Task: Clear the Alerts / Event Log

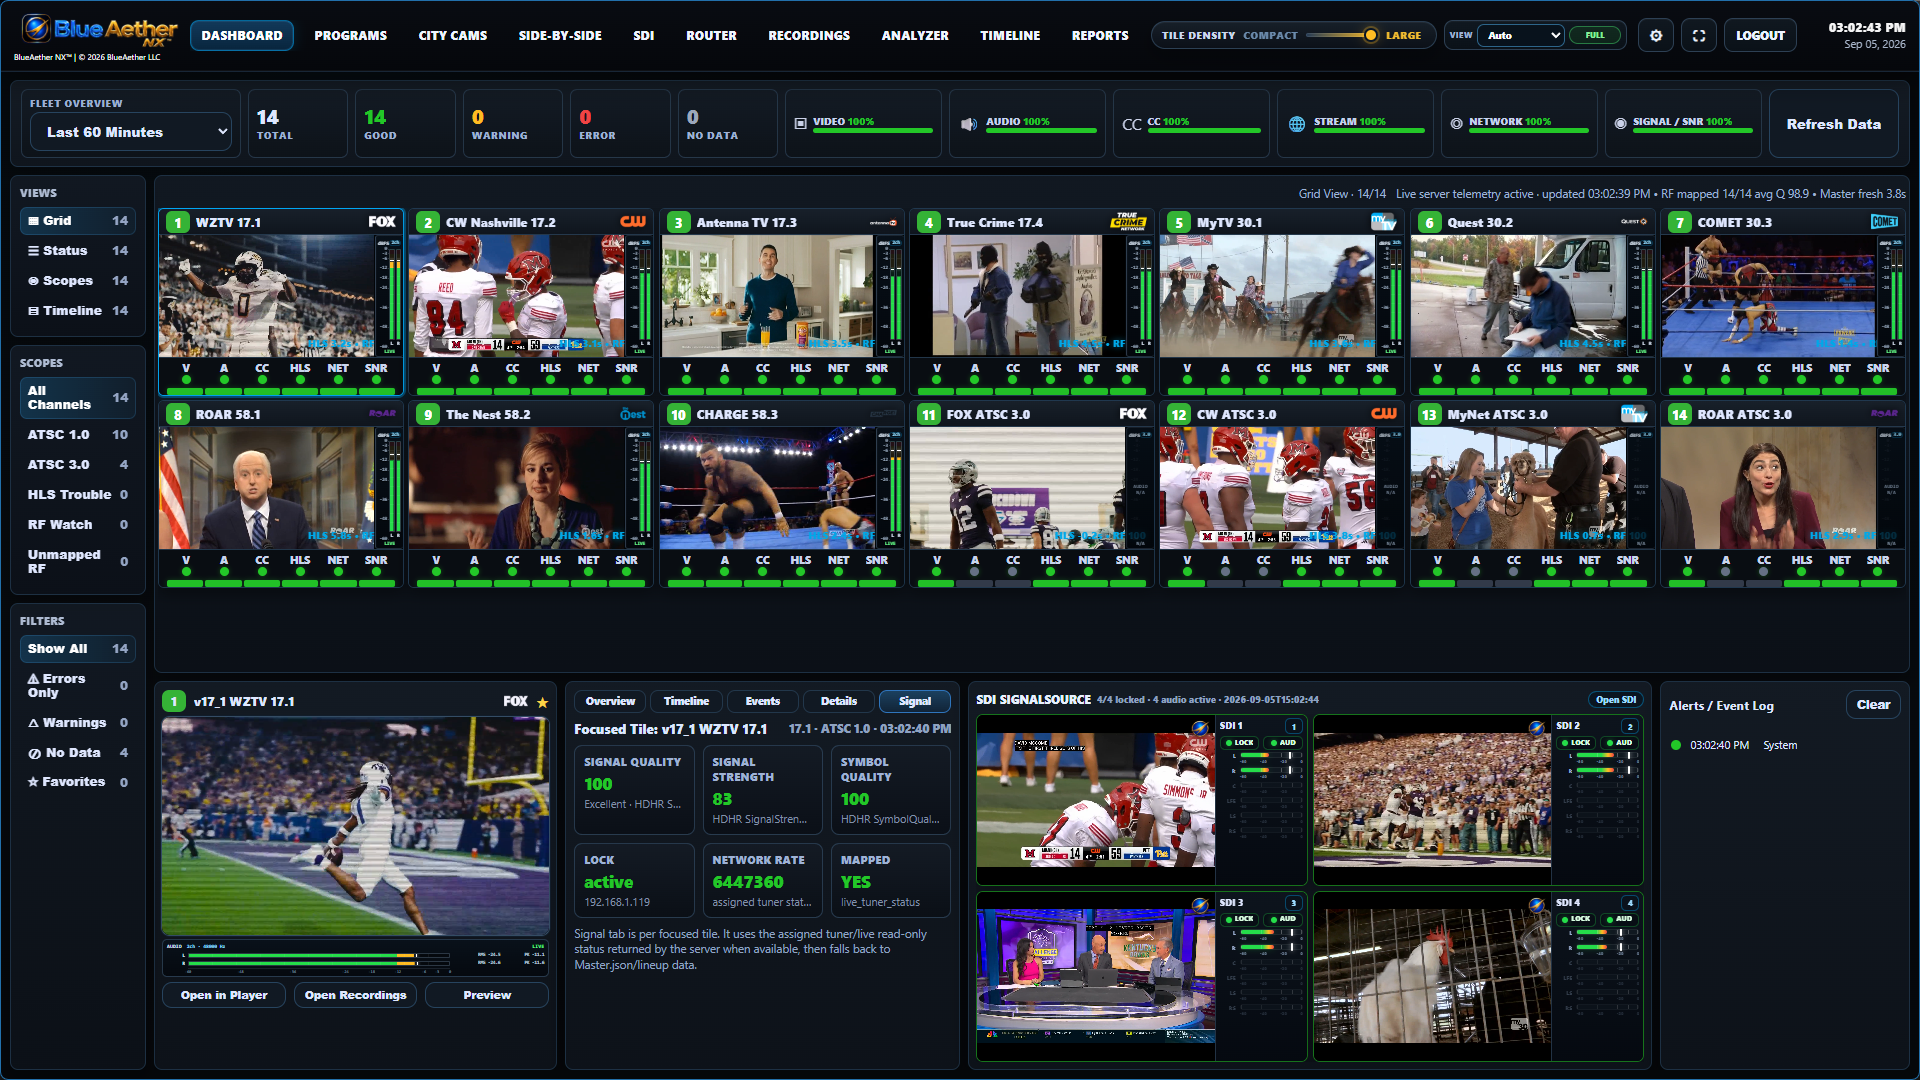Action: click(1873, 705)
